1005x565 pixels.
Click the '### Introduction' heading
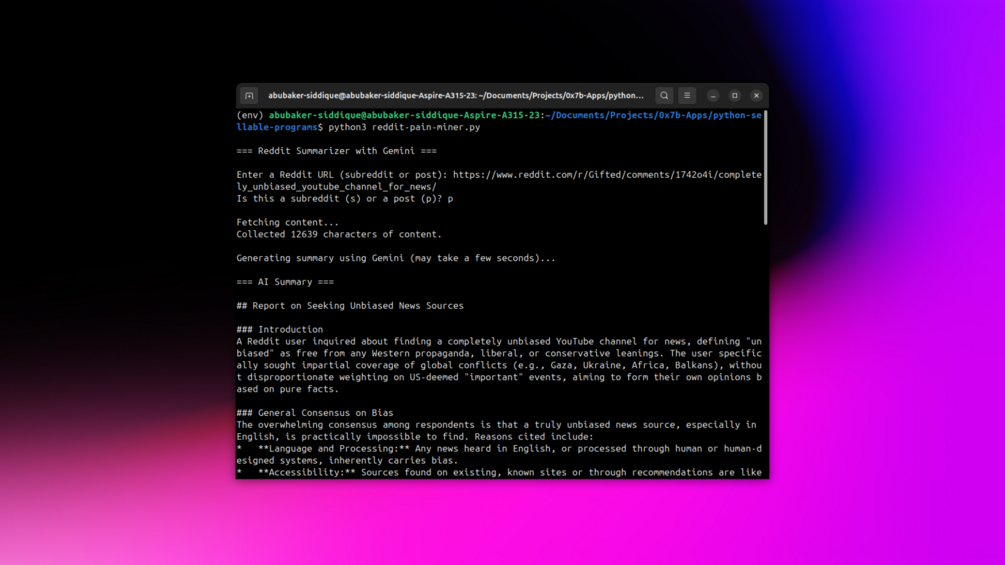279,329
